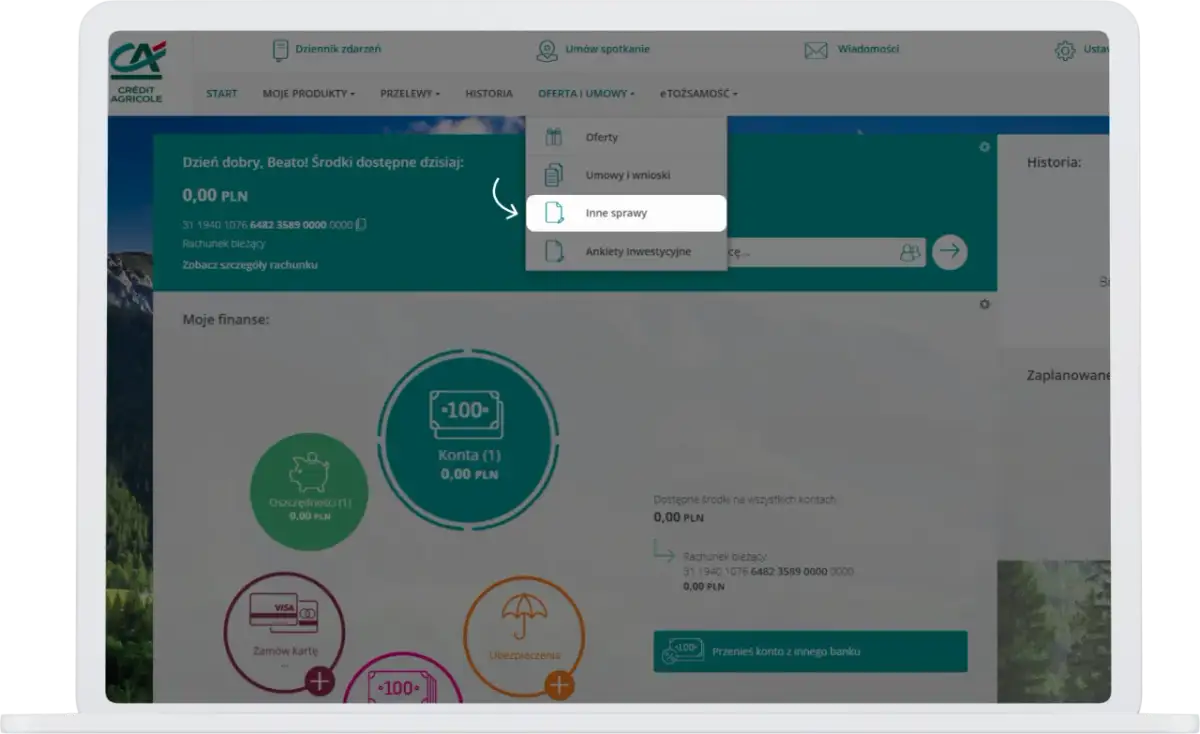This screenshot has height=734, width=1200.
Task: Open gear icon in Moje finanse panel
Action: [984, 304]
